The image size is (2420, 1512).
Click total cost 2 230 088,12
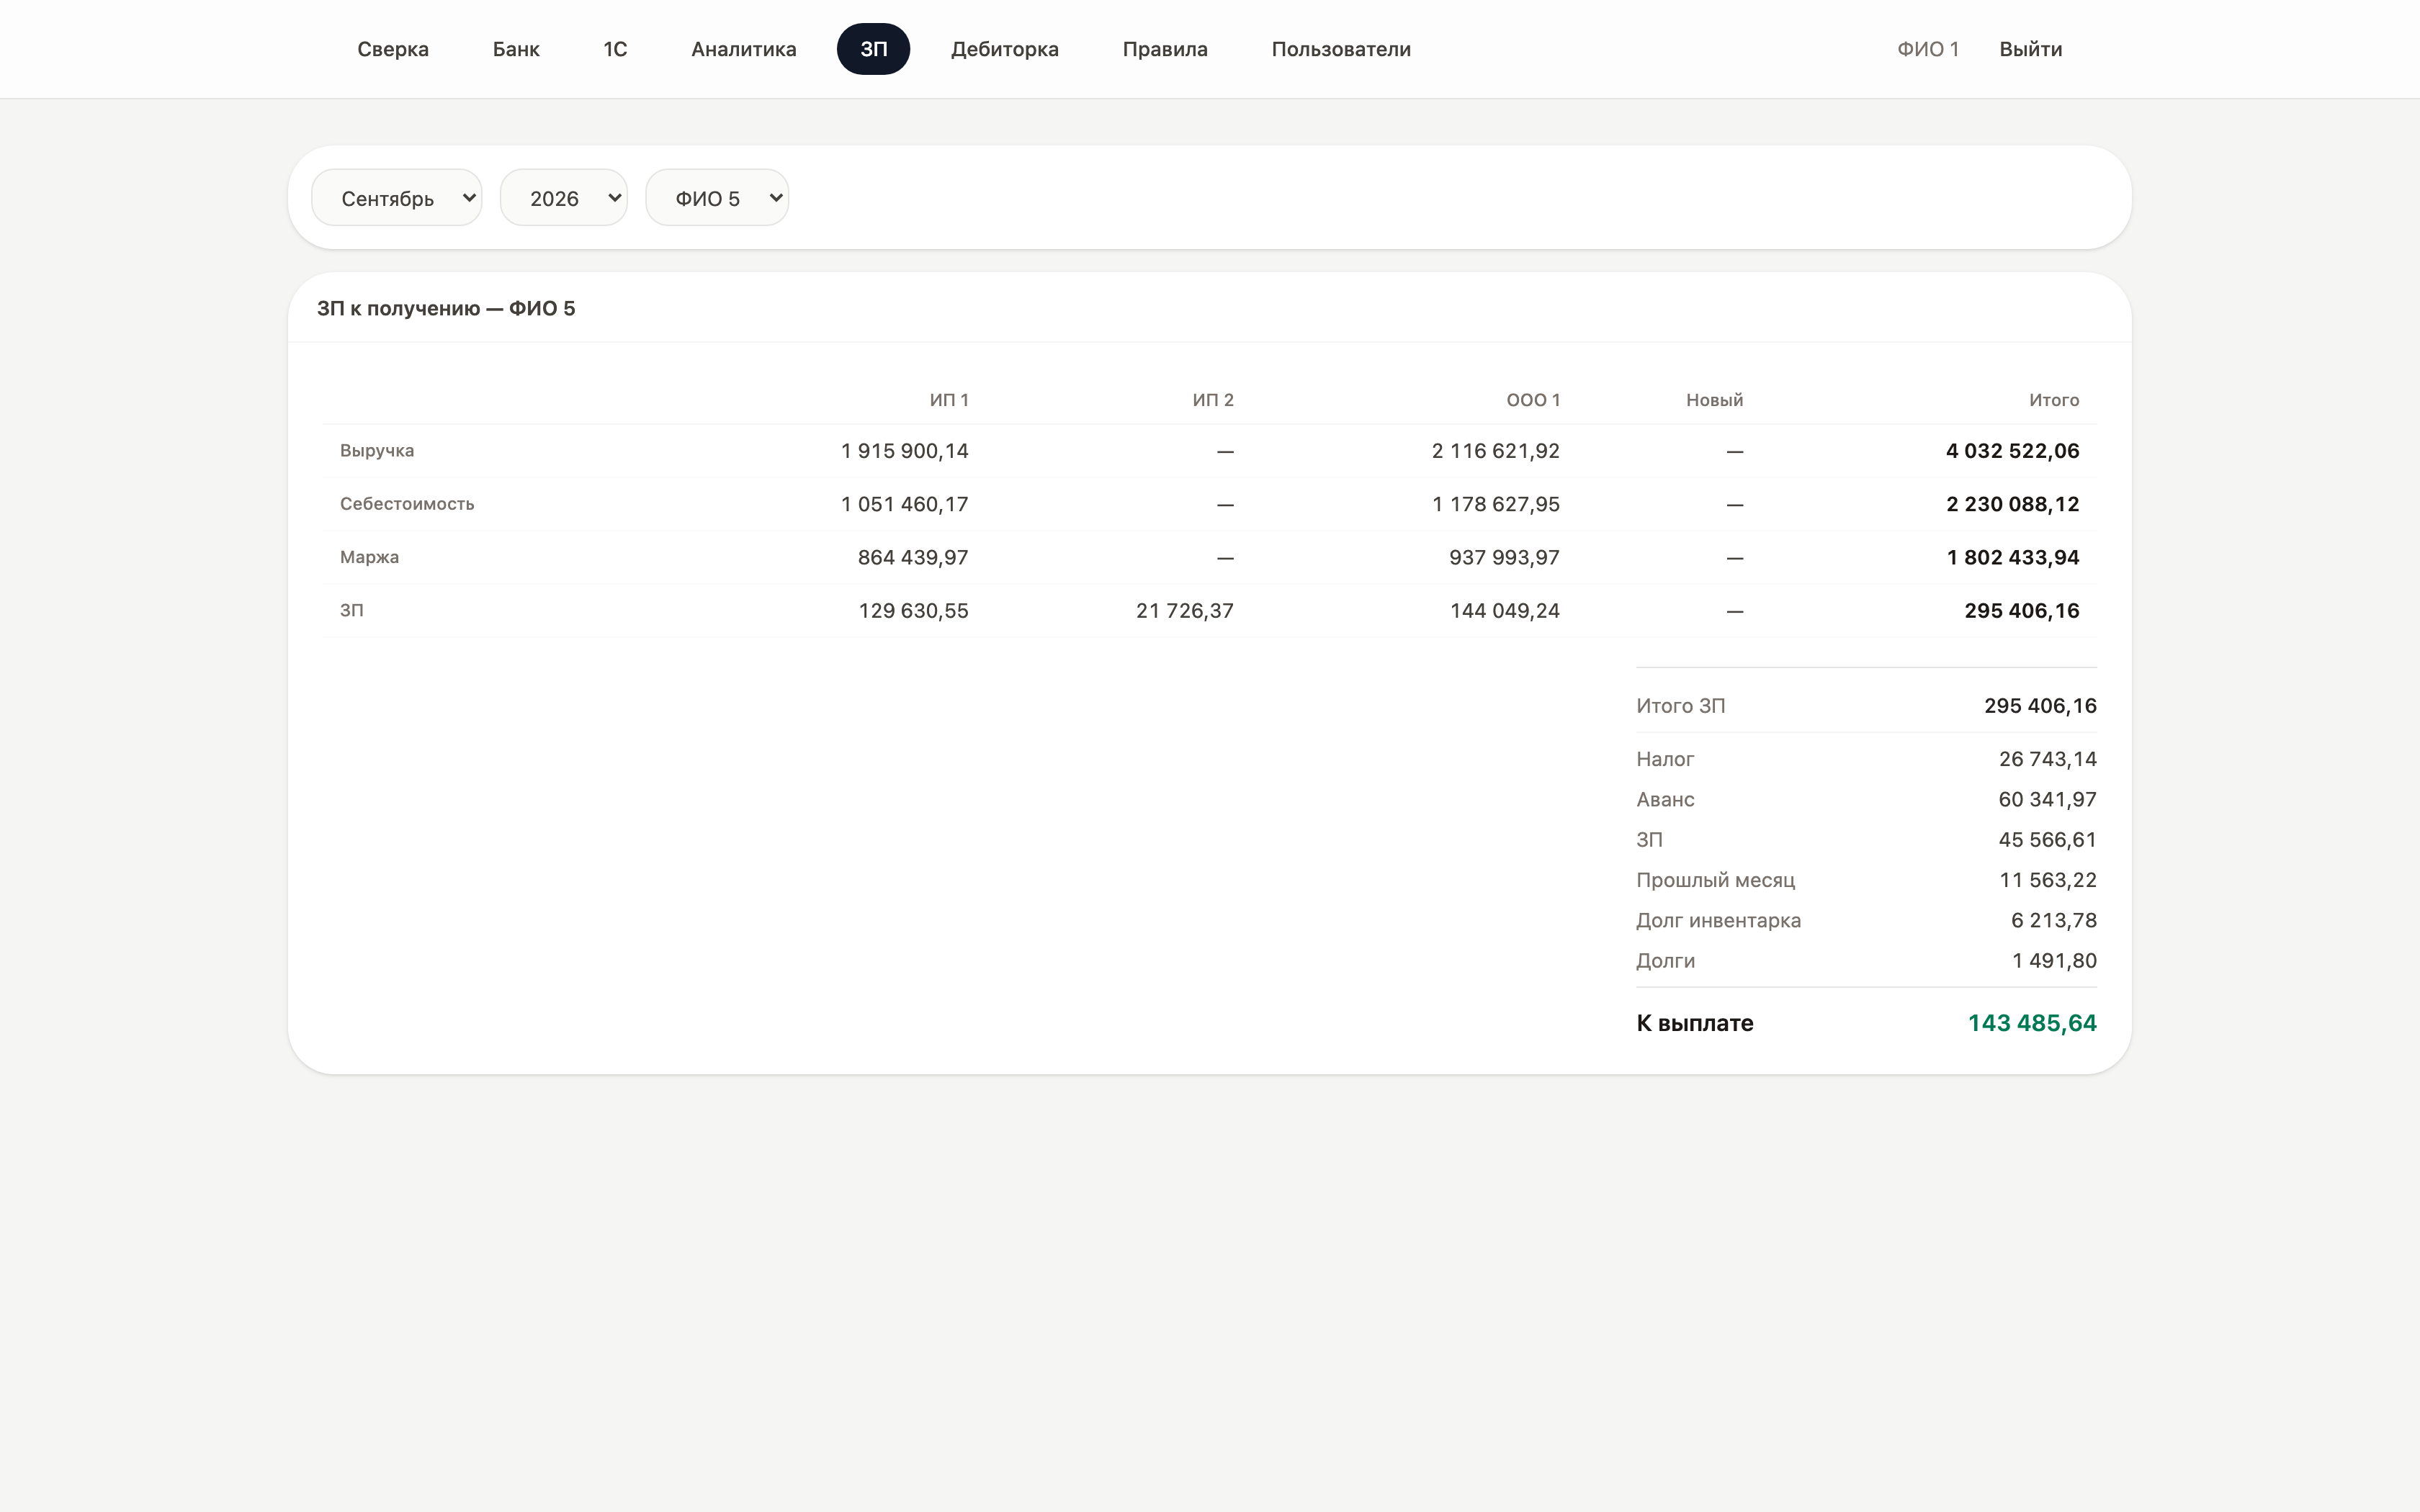click(2013, 504)
